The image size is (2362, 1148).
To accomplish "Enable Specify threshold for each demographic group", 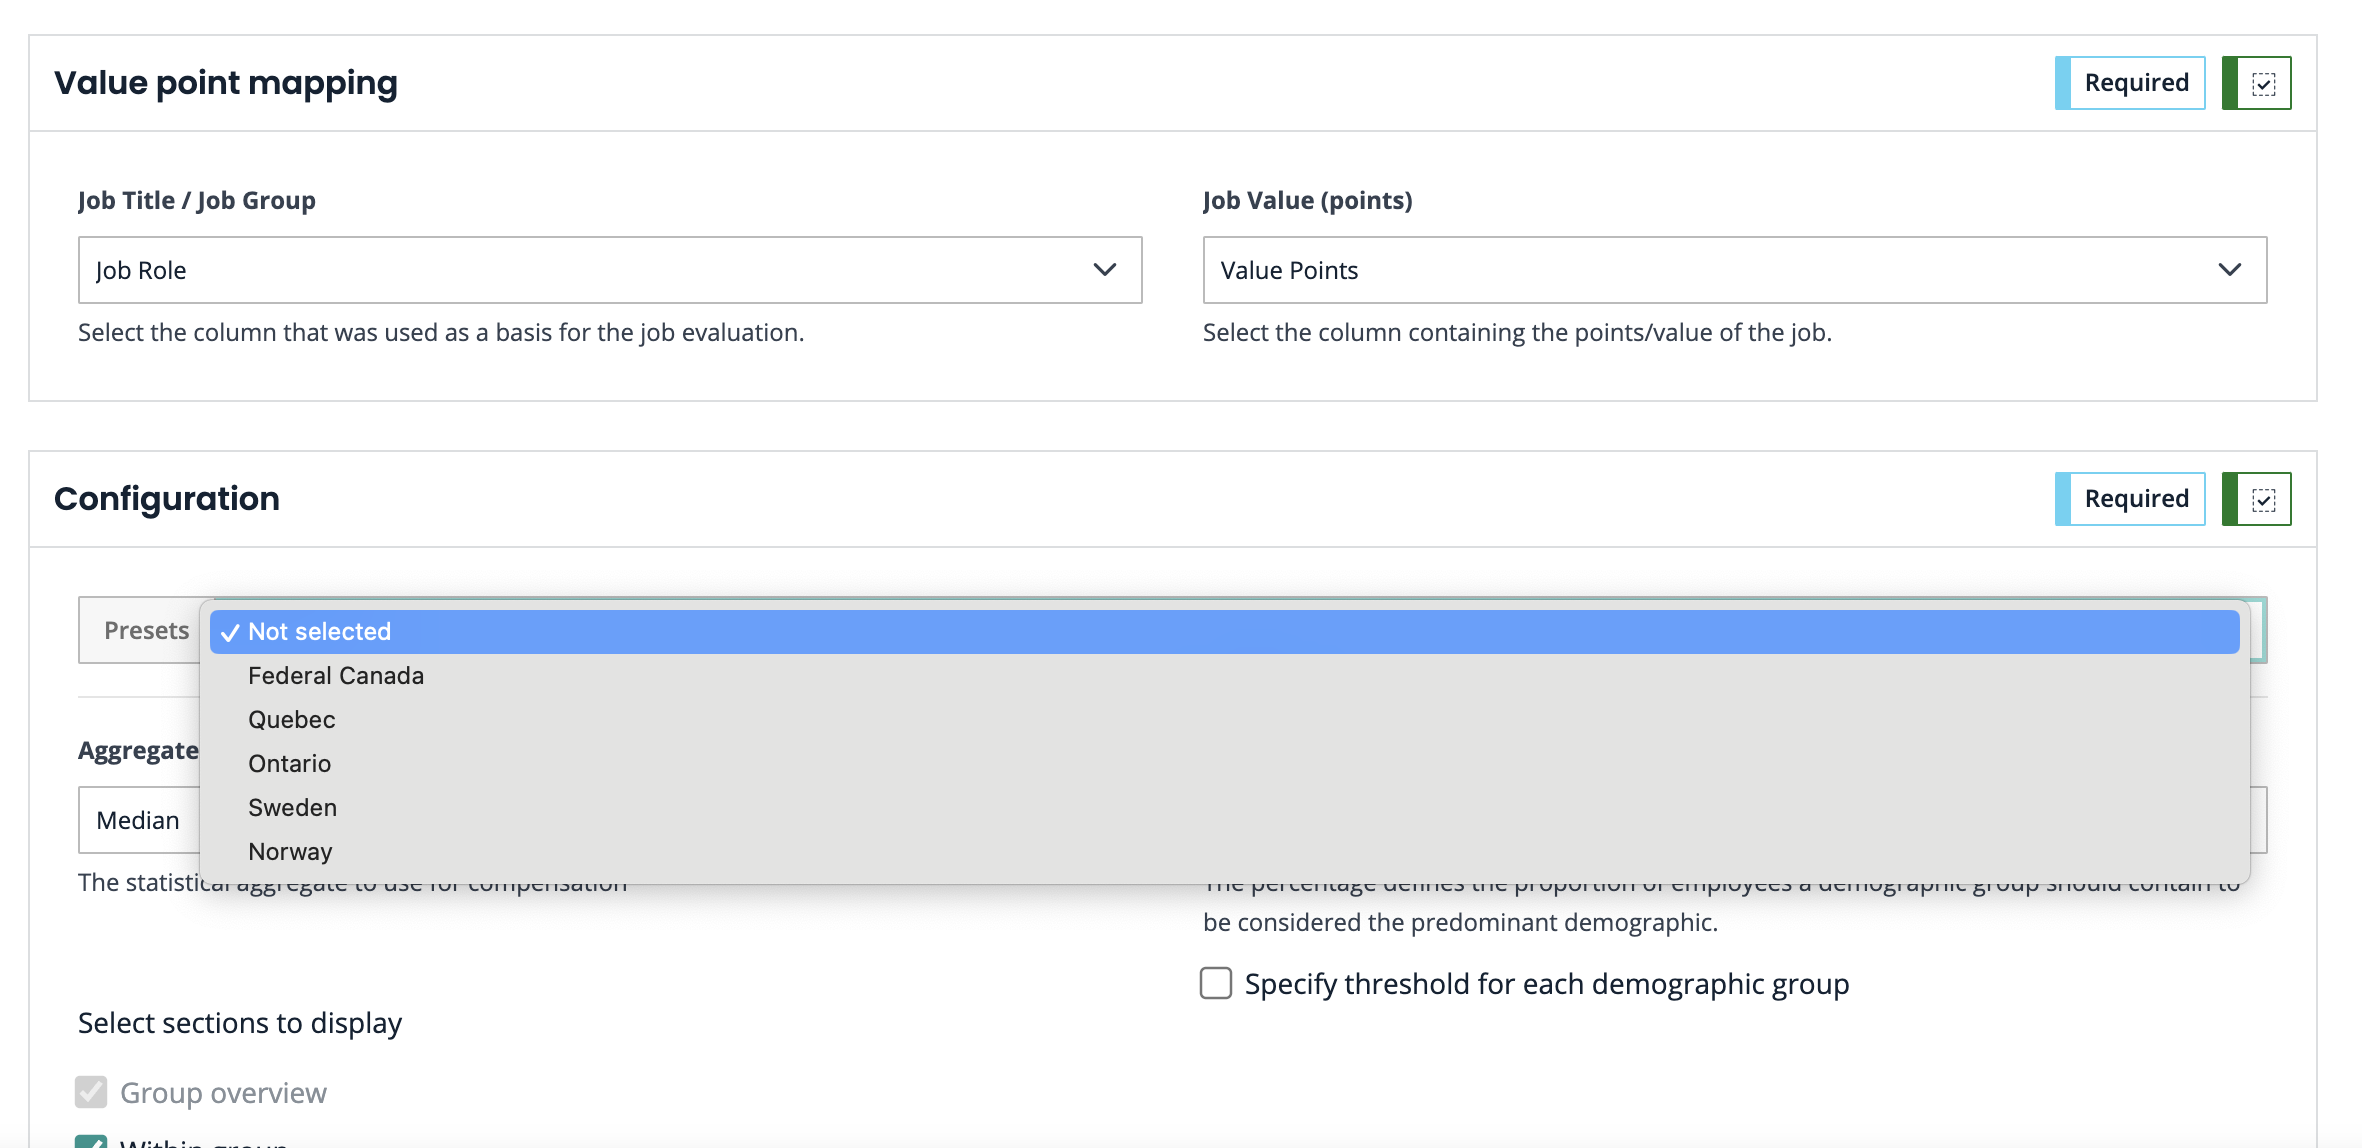I will pos(1216,984).
